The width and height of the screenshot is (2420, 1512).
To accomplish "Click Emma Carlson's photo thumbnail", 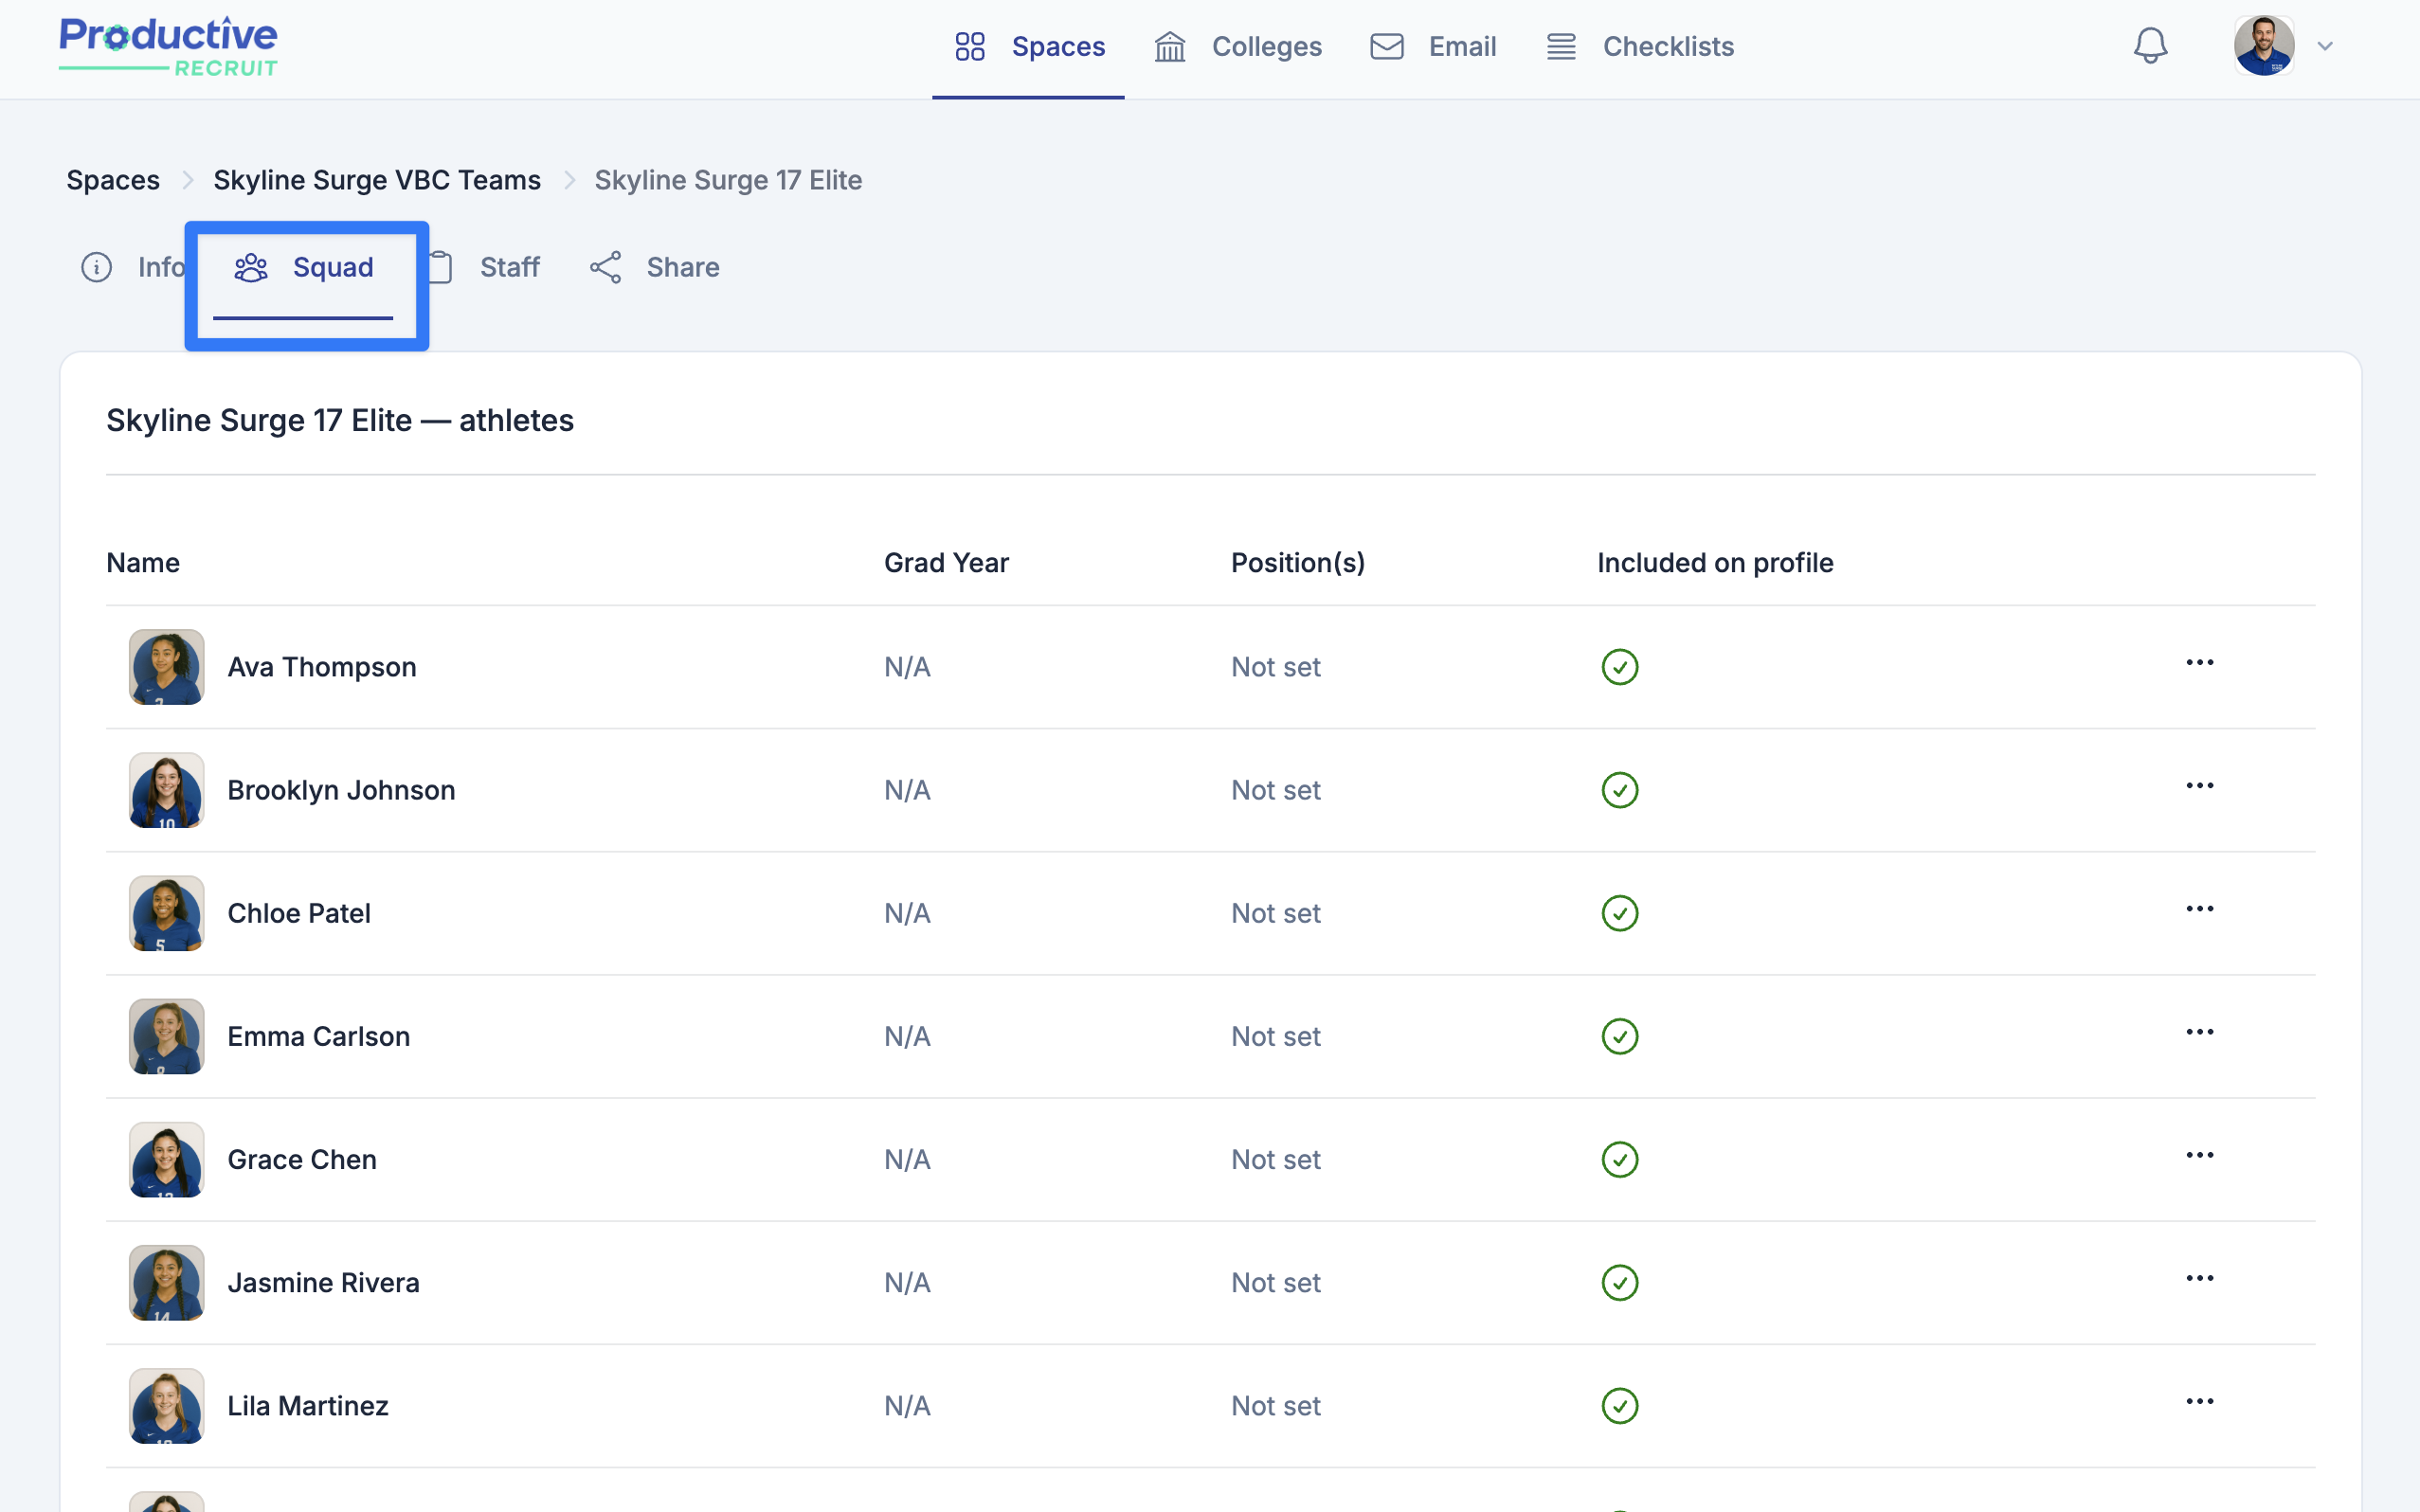I will (x=167, y=1036).
